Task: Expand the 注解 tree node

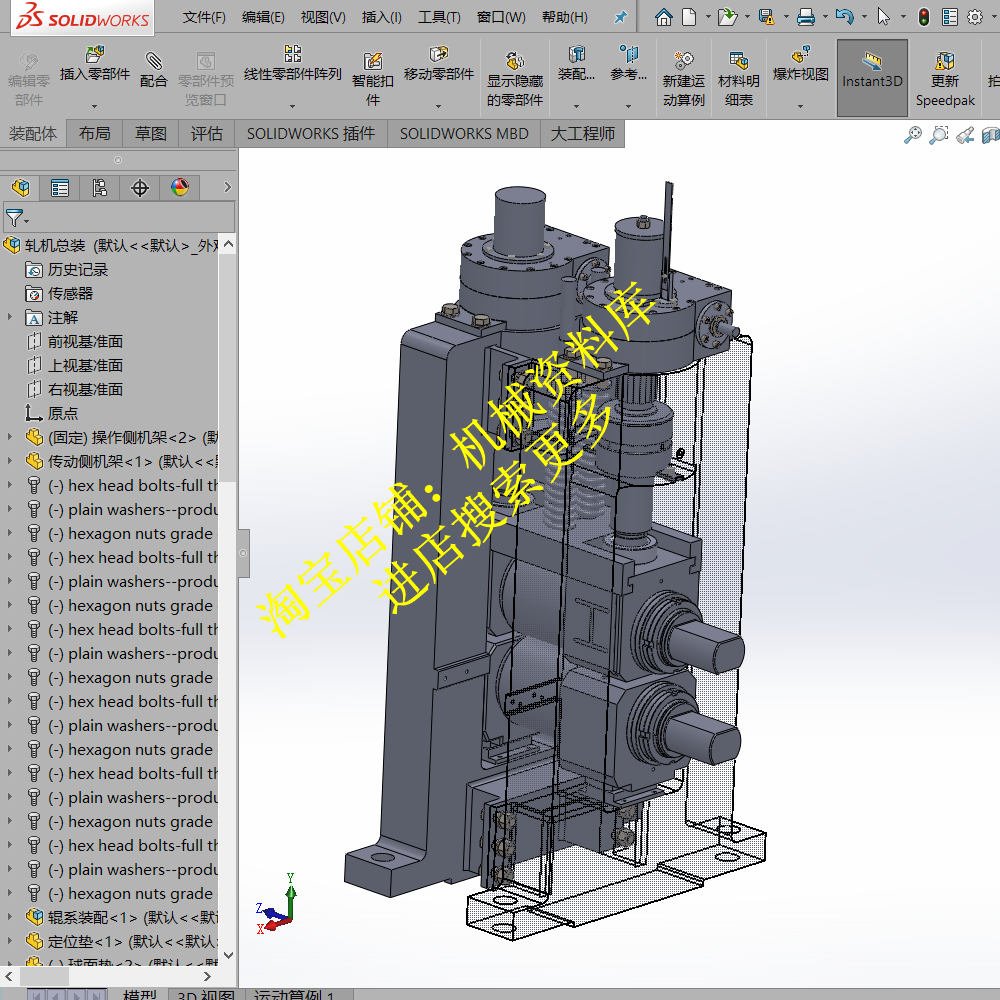Action: coord(11,317)
